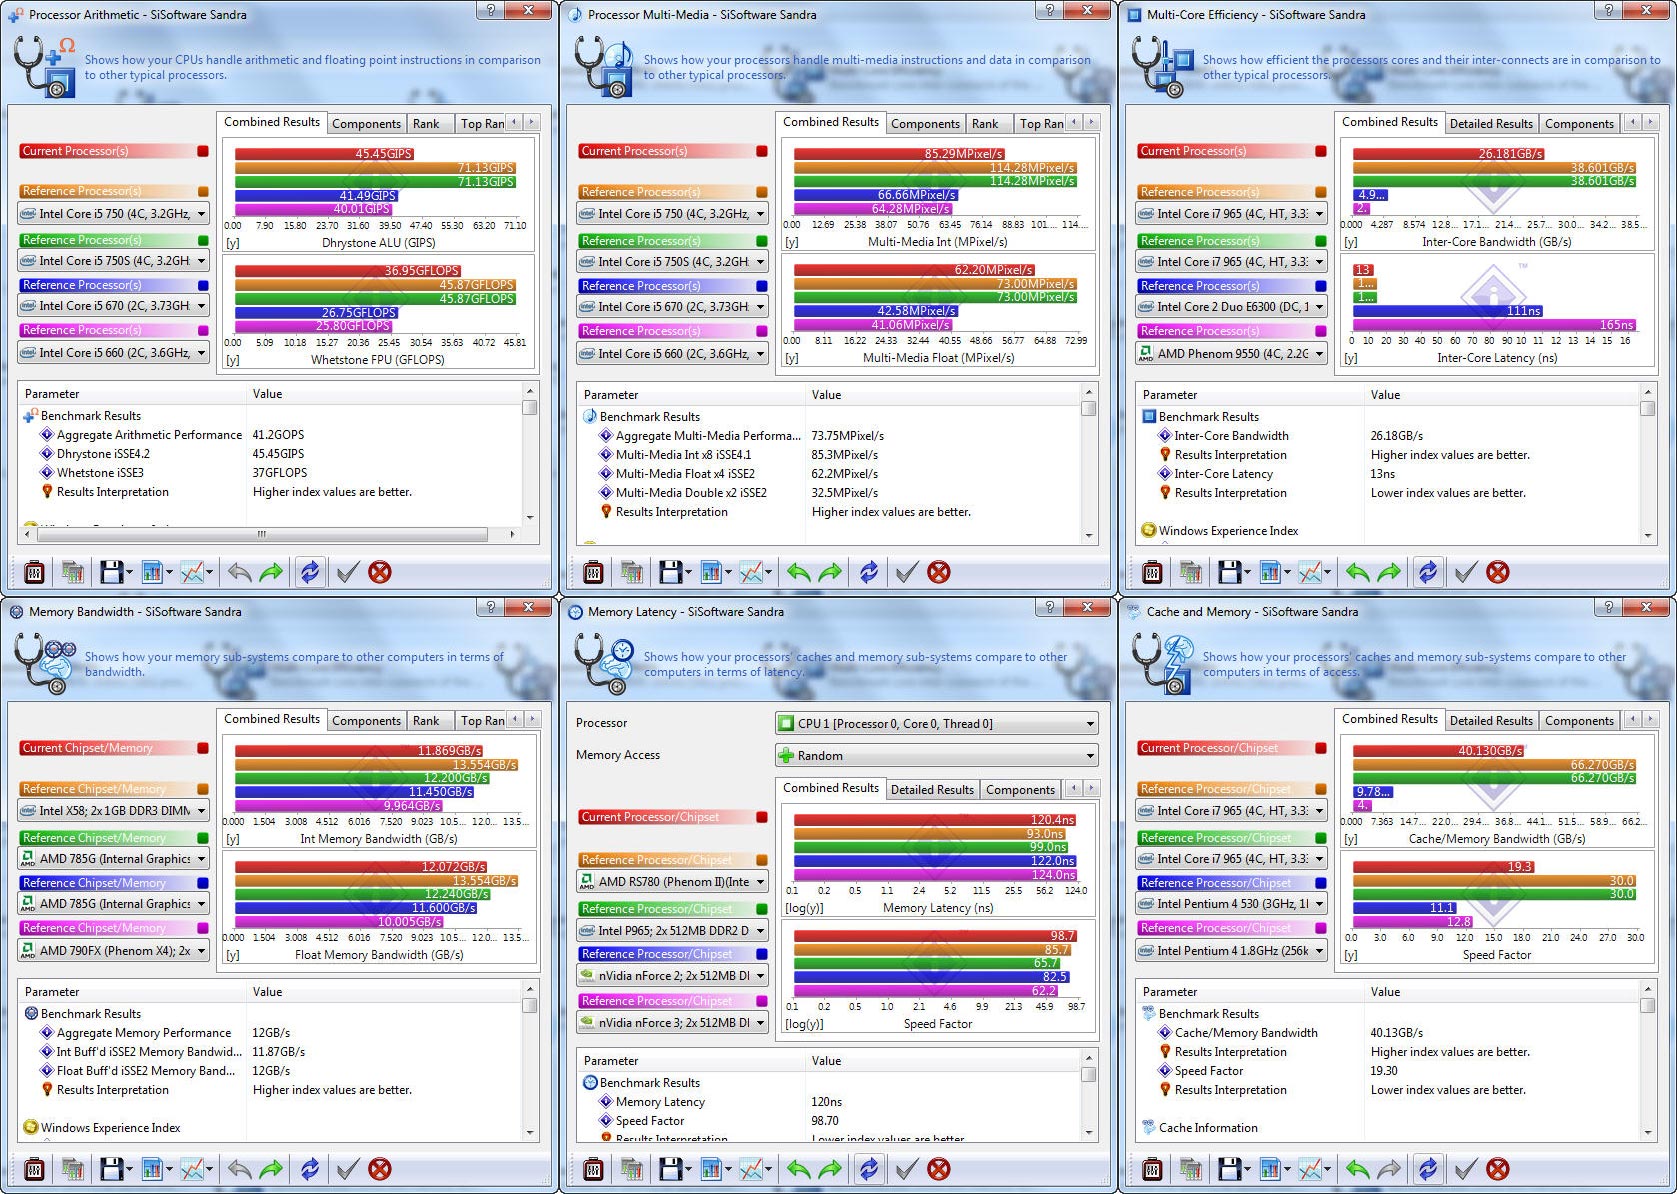Click the export icon in Memory Latency toolbar

(x=631, y=1169)
